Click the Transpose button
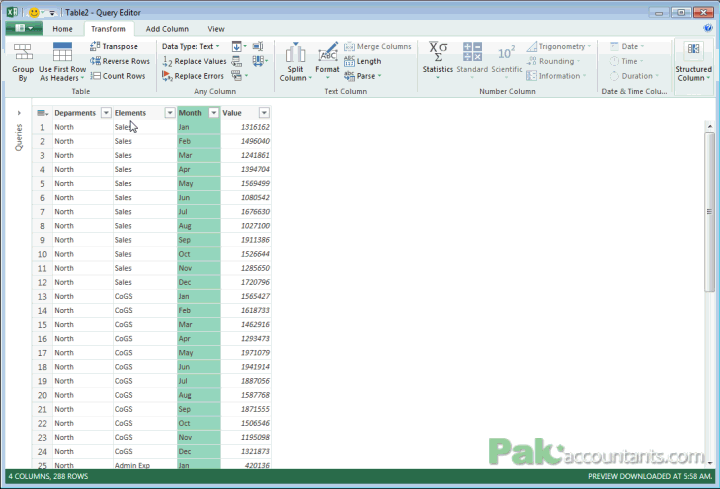The width and height of the screenshot is (720, 489). point(114,46)
